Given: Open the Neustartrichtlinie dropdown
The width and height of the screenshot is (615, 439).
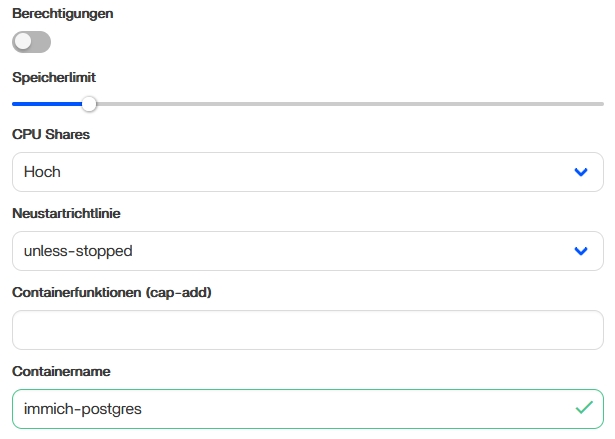Looking at the screenshot, I should (308, 251).
